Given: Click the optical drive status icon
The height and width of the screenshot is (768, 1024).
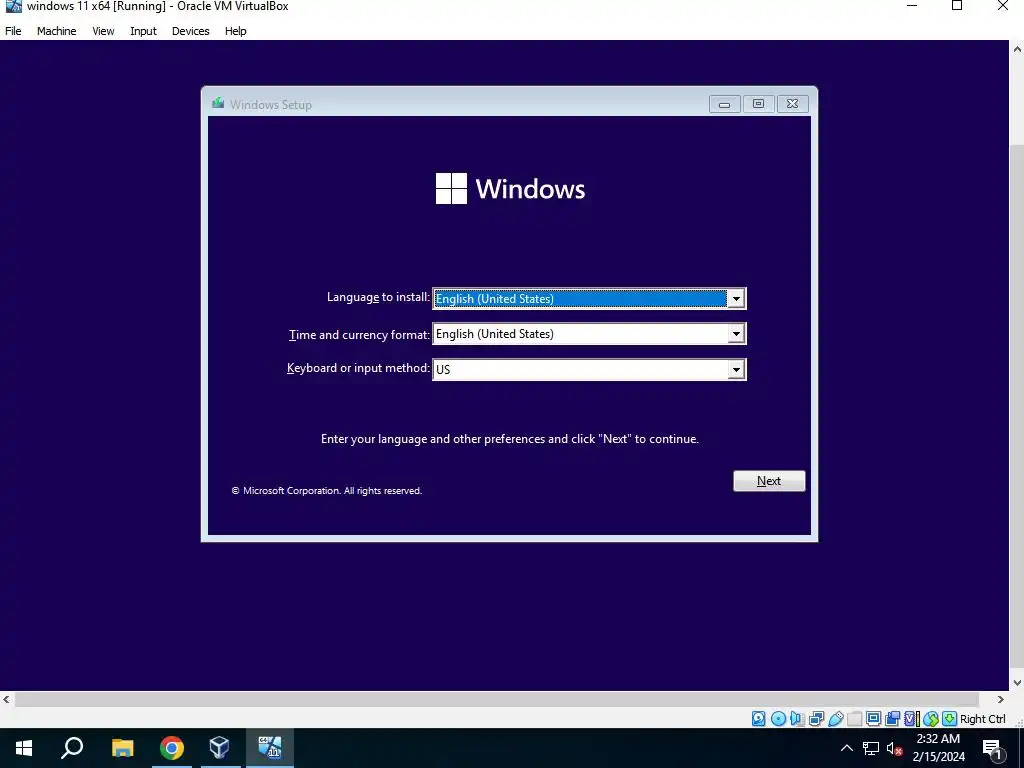Looking at the screenshot, I should pyautogui.click(x=778, y=718).
